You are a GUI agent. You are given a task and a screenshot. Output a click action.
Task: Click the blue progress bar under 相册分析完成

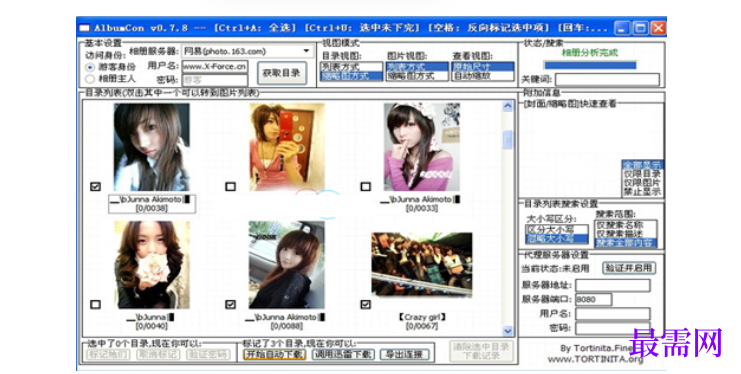tap(590, 65)
